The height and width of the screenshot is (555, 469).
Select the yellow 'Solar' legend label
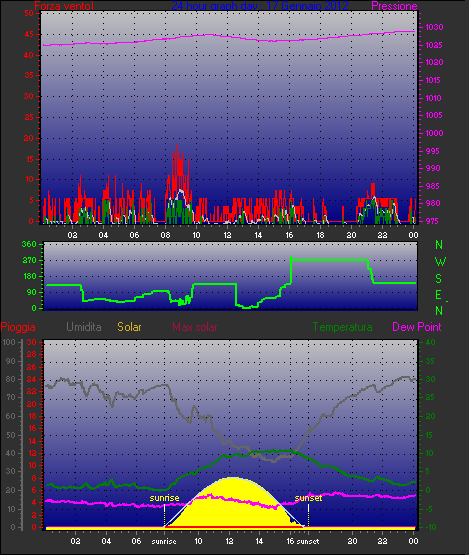130,327
